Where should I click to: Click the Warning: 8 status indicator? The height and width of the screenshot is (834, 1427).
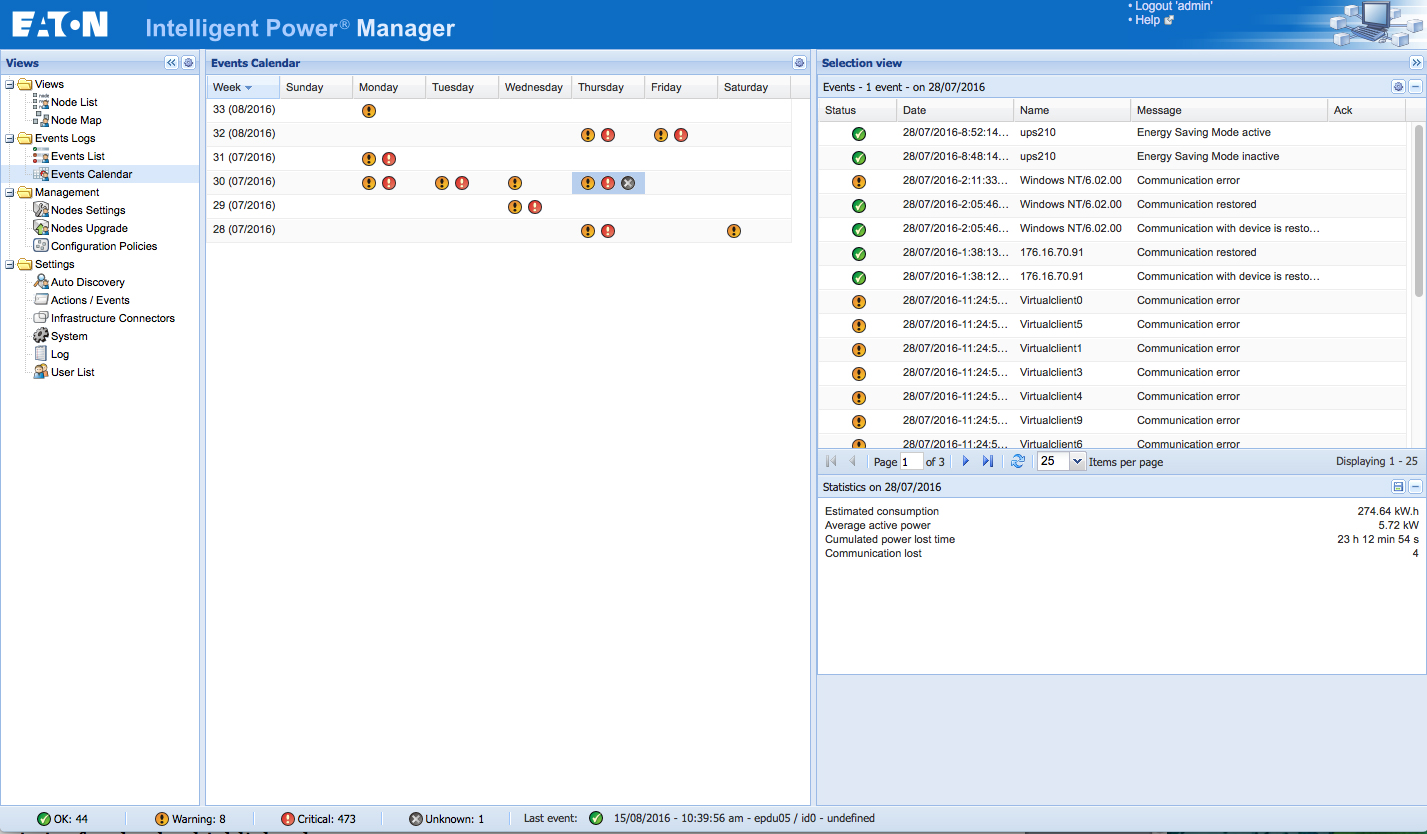(x=190, y=819)
